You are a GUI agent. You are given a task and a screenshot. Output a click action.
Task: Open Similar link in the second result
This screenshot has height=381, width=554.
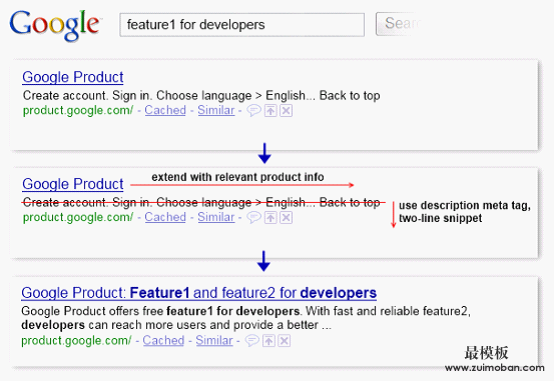[x=216, y=217]
